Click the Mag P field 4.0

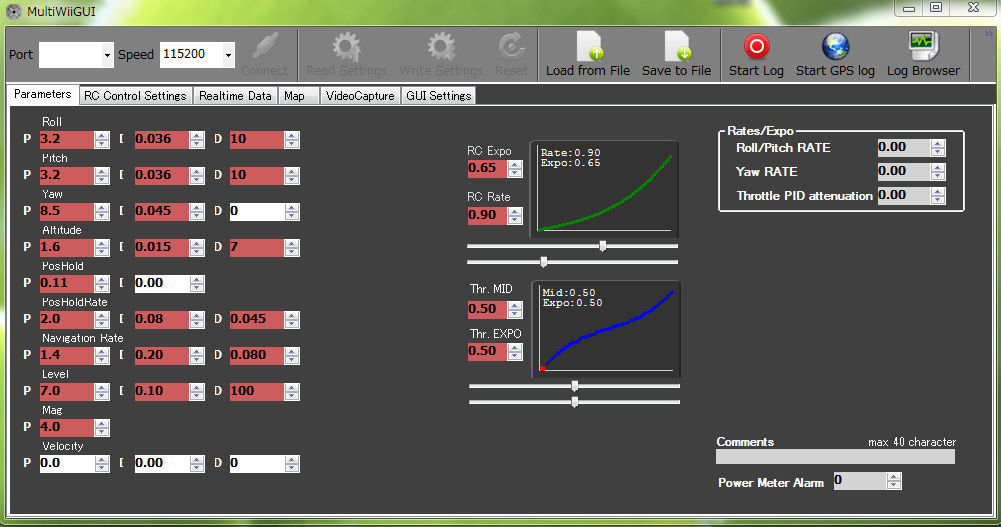tap(66, 427)
